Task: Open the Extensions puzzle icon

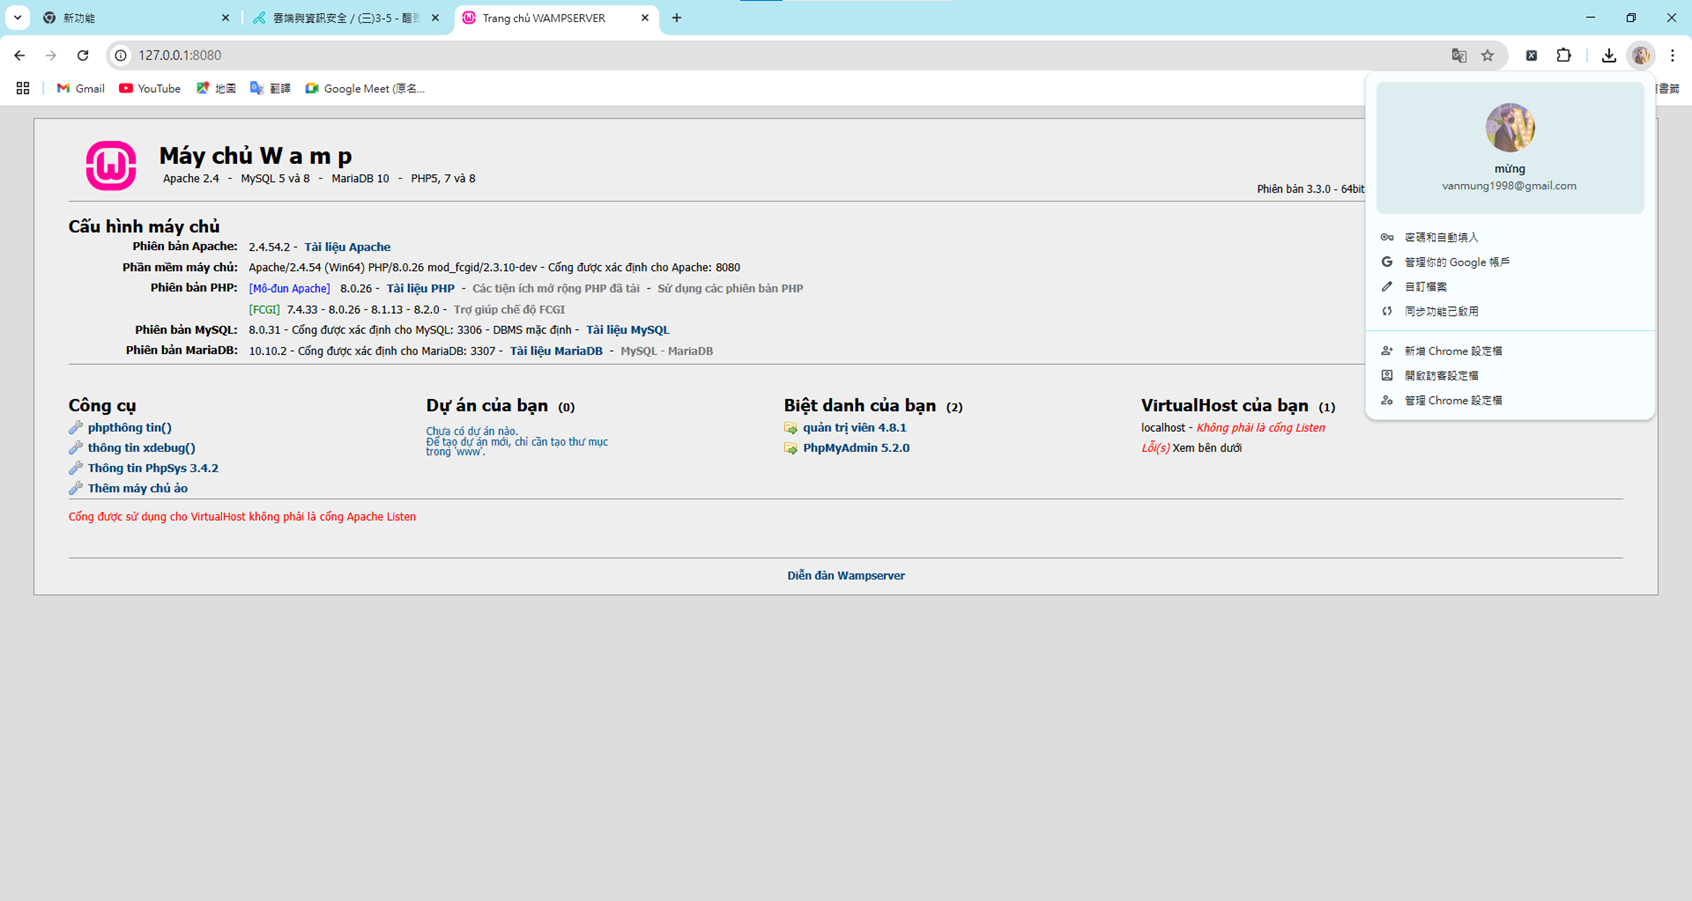Action: (1564, 56)
